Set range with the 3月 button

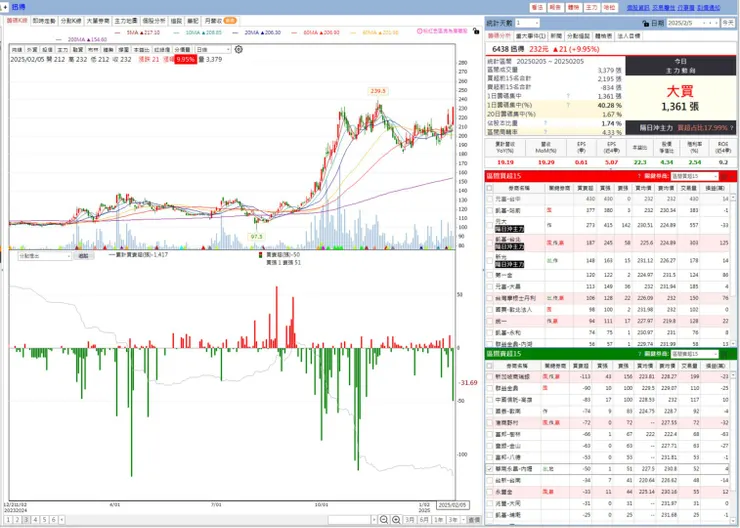[x=410, y=520]
